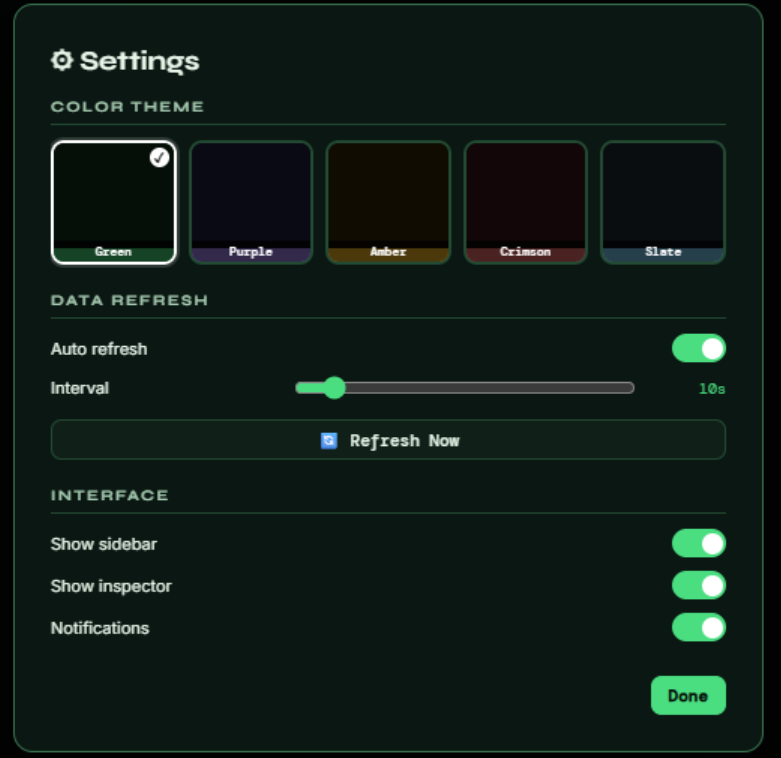Screen dimensions: 781x758
Task: Select the Green color theme swatch
Action: pos(114,202)
